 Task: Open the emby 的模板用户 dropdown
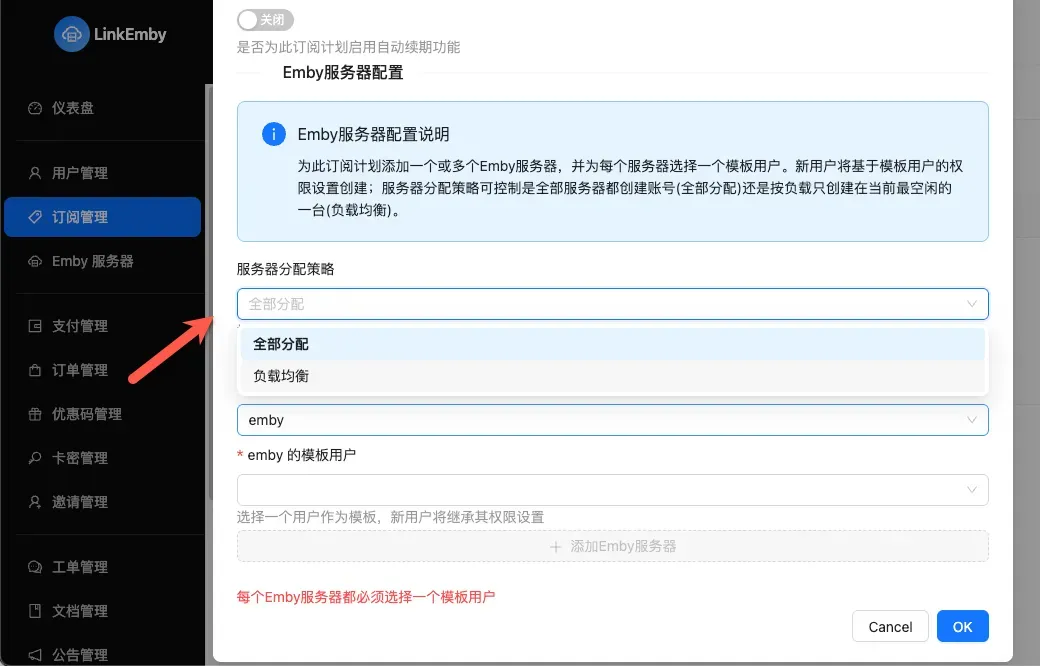pos(612,490)
